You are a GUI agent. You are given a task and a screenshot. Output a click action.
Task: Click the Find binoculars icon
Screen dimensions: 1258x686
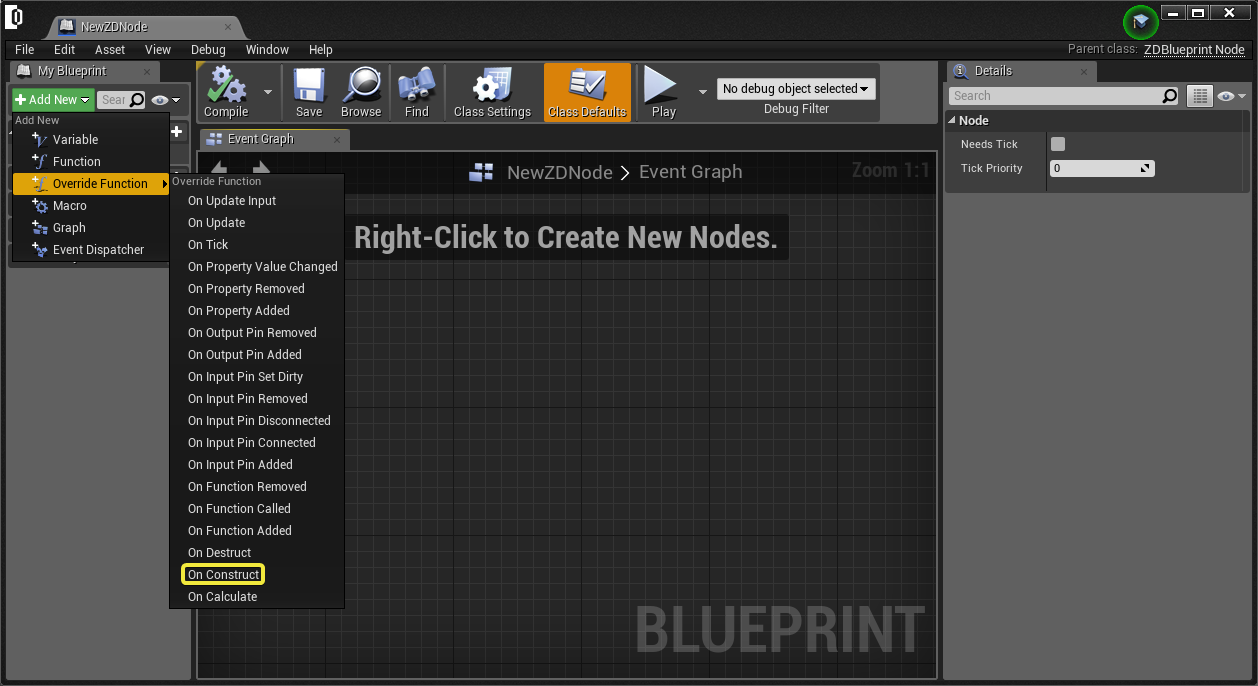pos(417,92)
